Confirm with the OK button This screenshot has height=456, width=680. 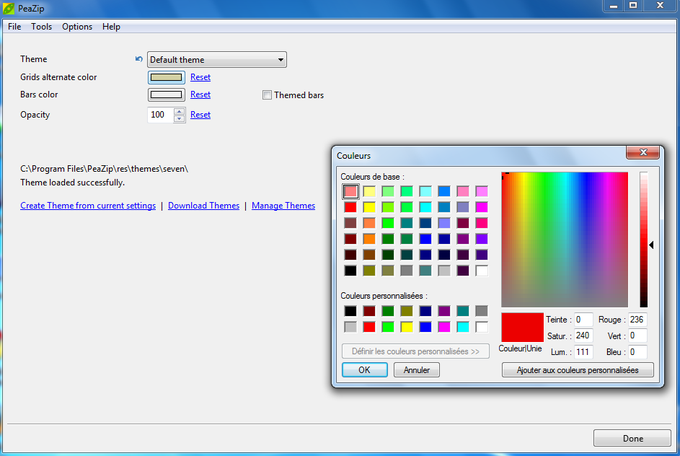pyautogui.click(x=364, y=370)
